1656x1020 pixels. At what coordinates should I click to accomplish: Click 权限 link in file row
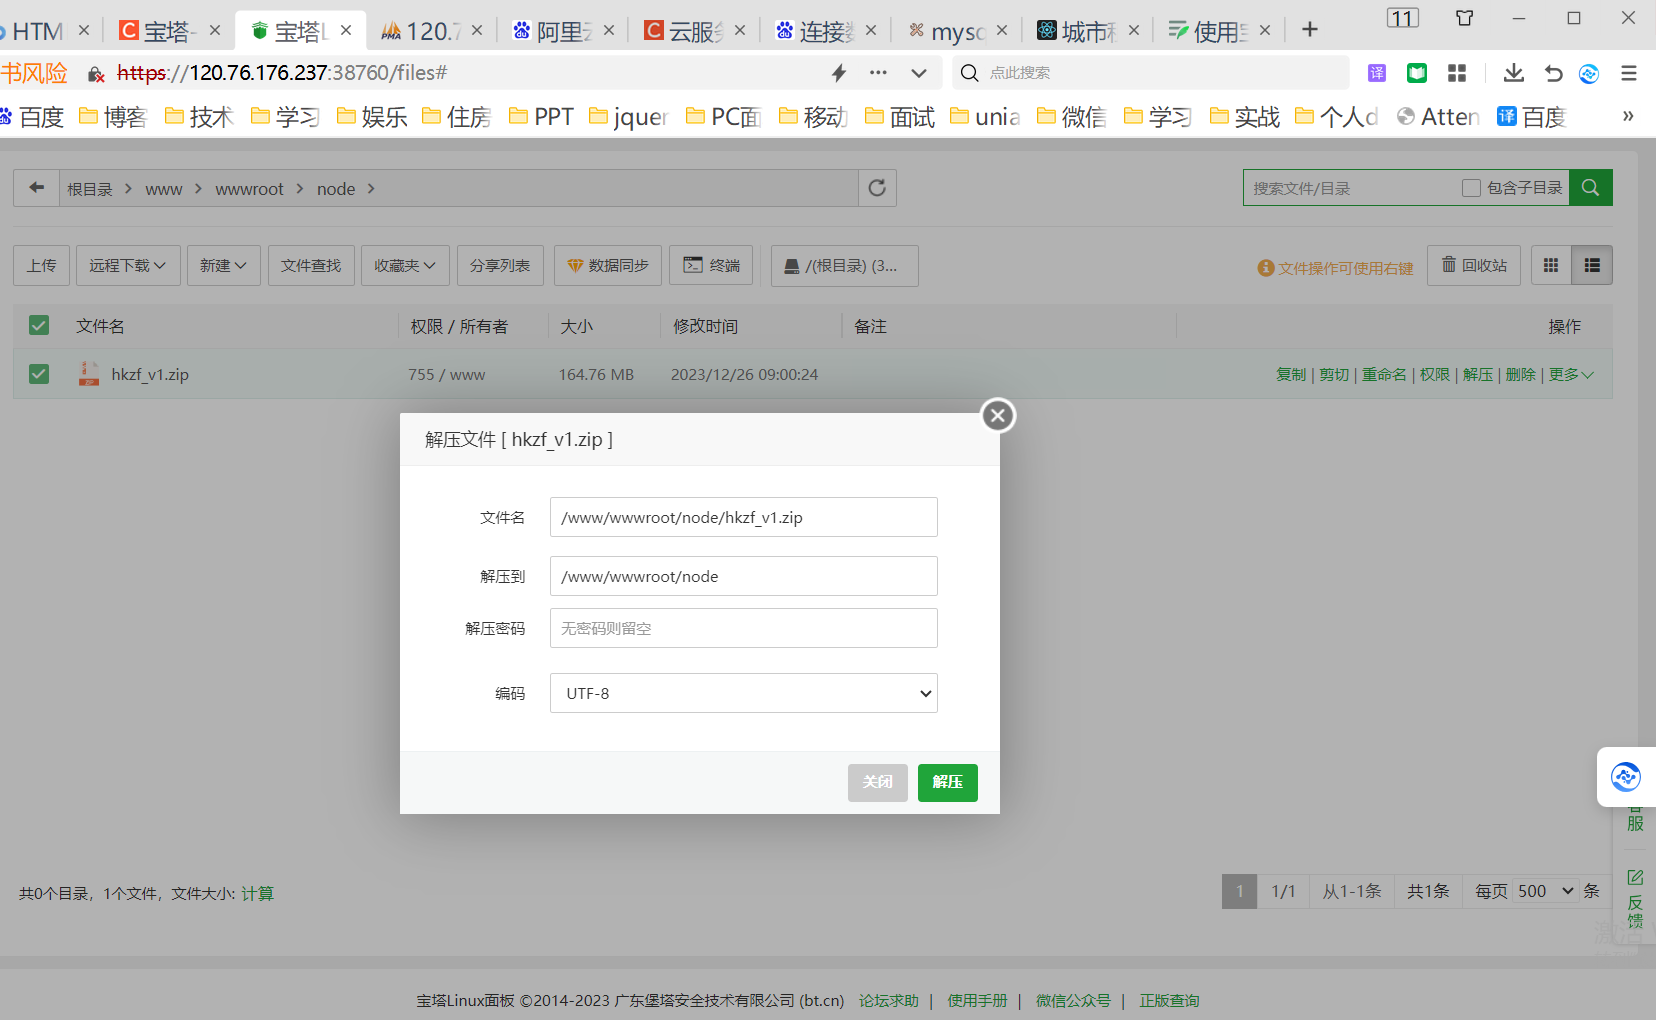pyautogui.click(x=1435, y=374)
